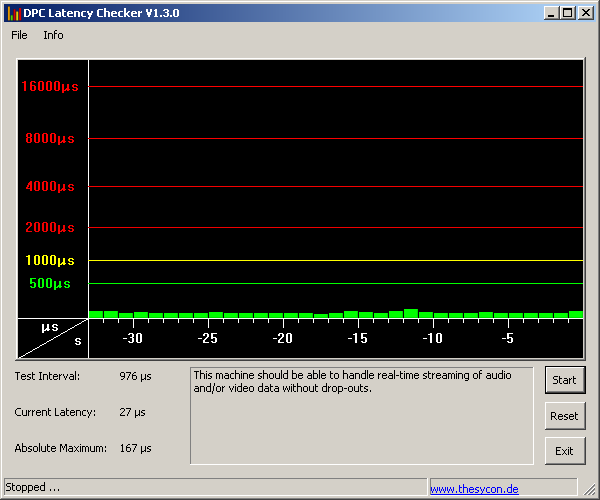Click the red 16000µs scale label
Screen dimensions: 600x500
[49, 87]
